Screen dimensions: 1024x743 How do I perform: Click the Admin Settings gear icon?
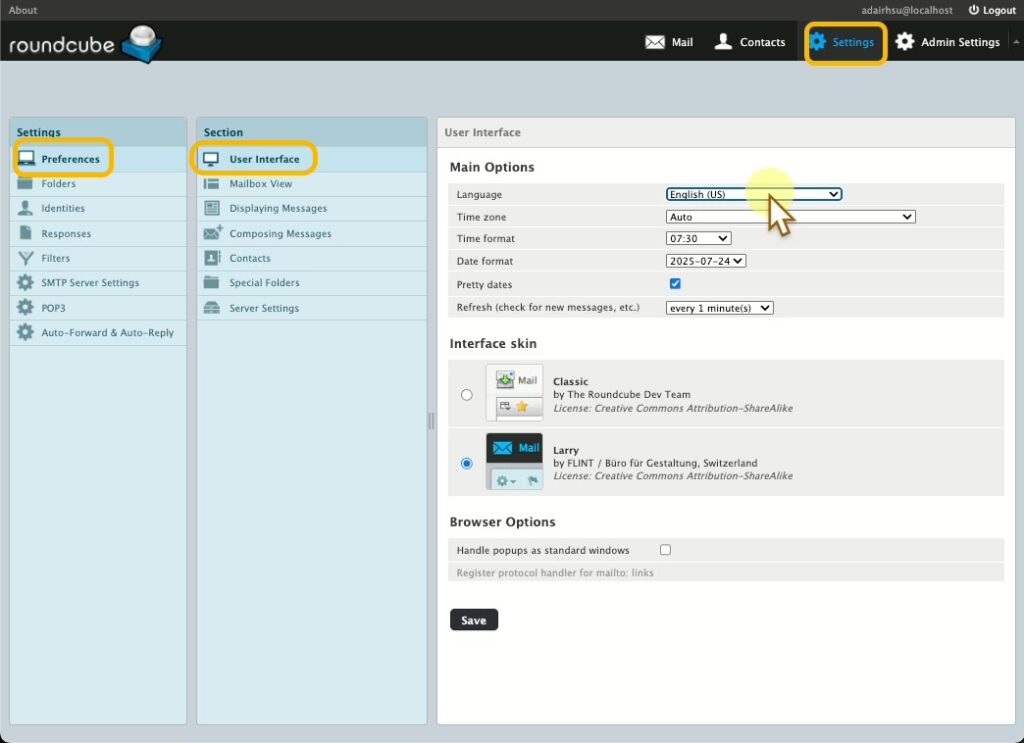[904, 41]
